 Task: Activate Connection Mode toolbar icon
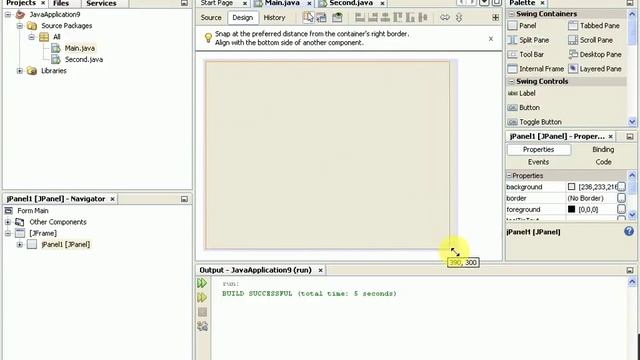[x=322, y=18]
